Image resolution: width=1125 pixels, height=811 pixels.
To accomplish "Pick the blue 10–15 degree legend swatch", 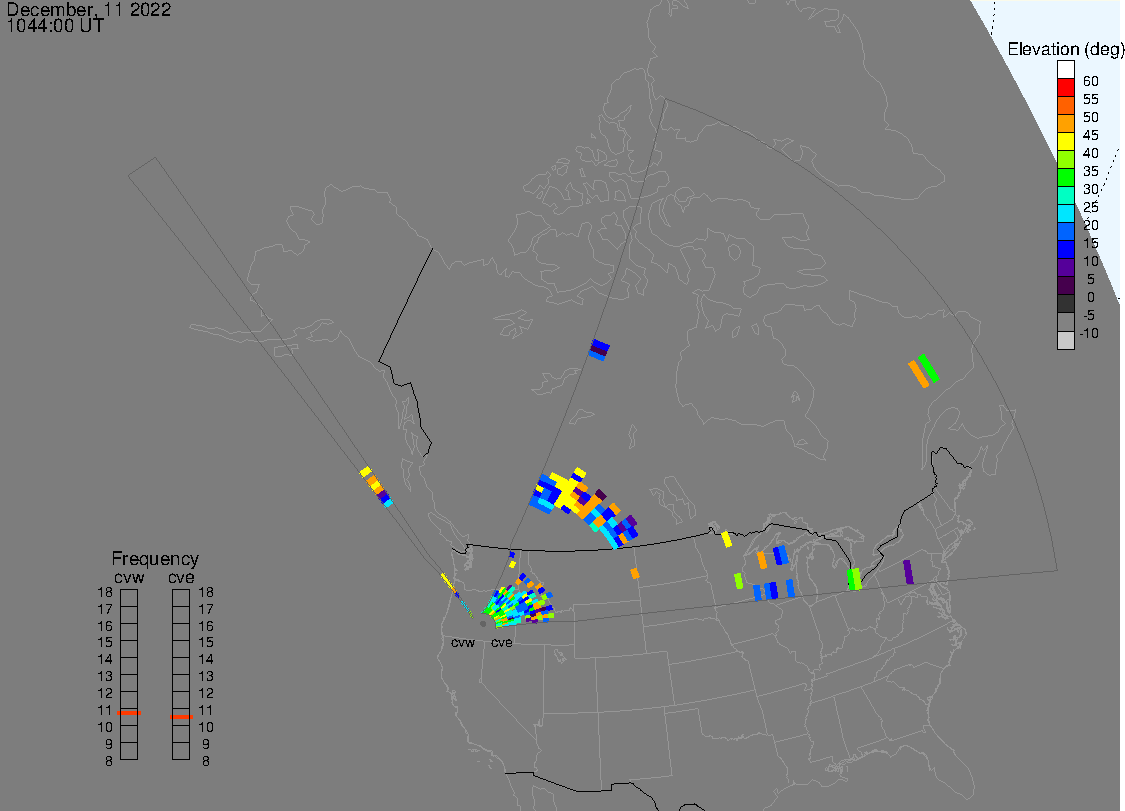I will click(1065, 250).
